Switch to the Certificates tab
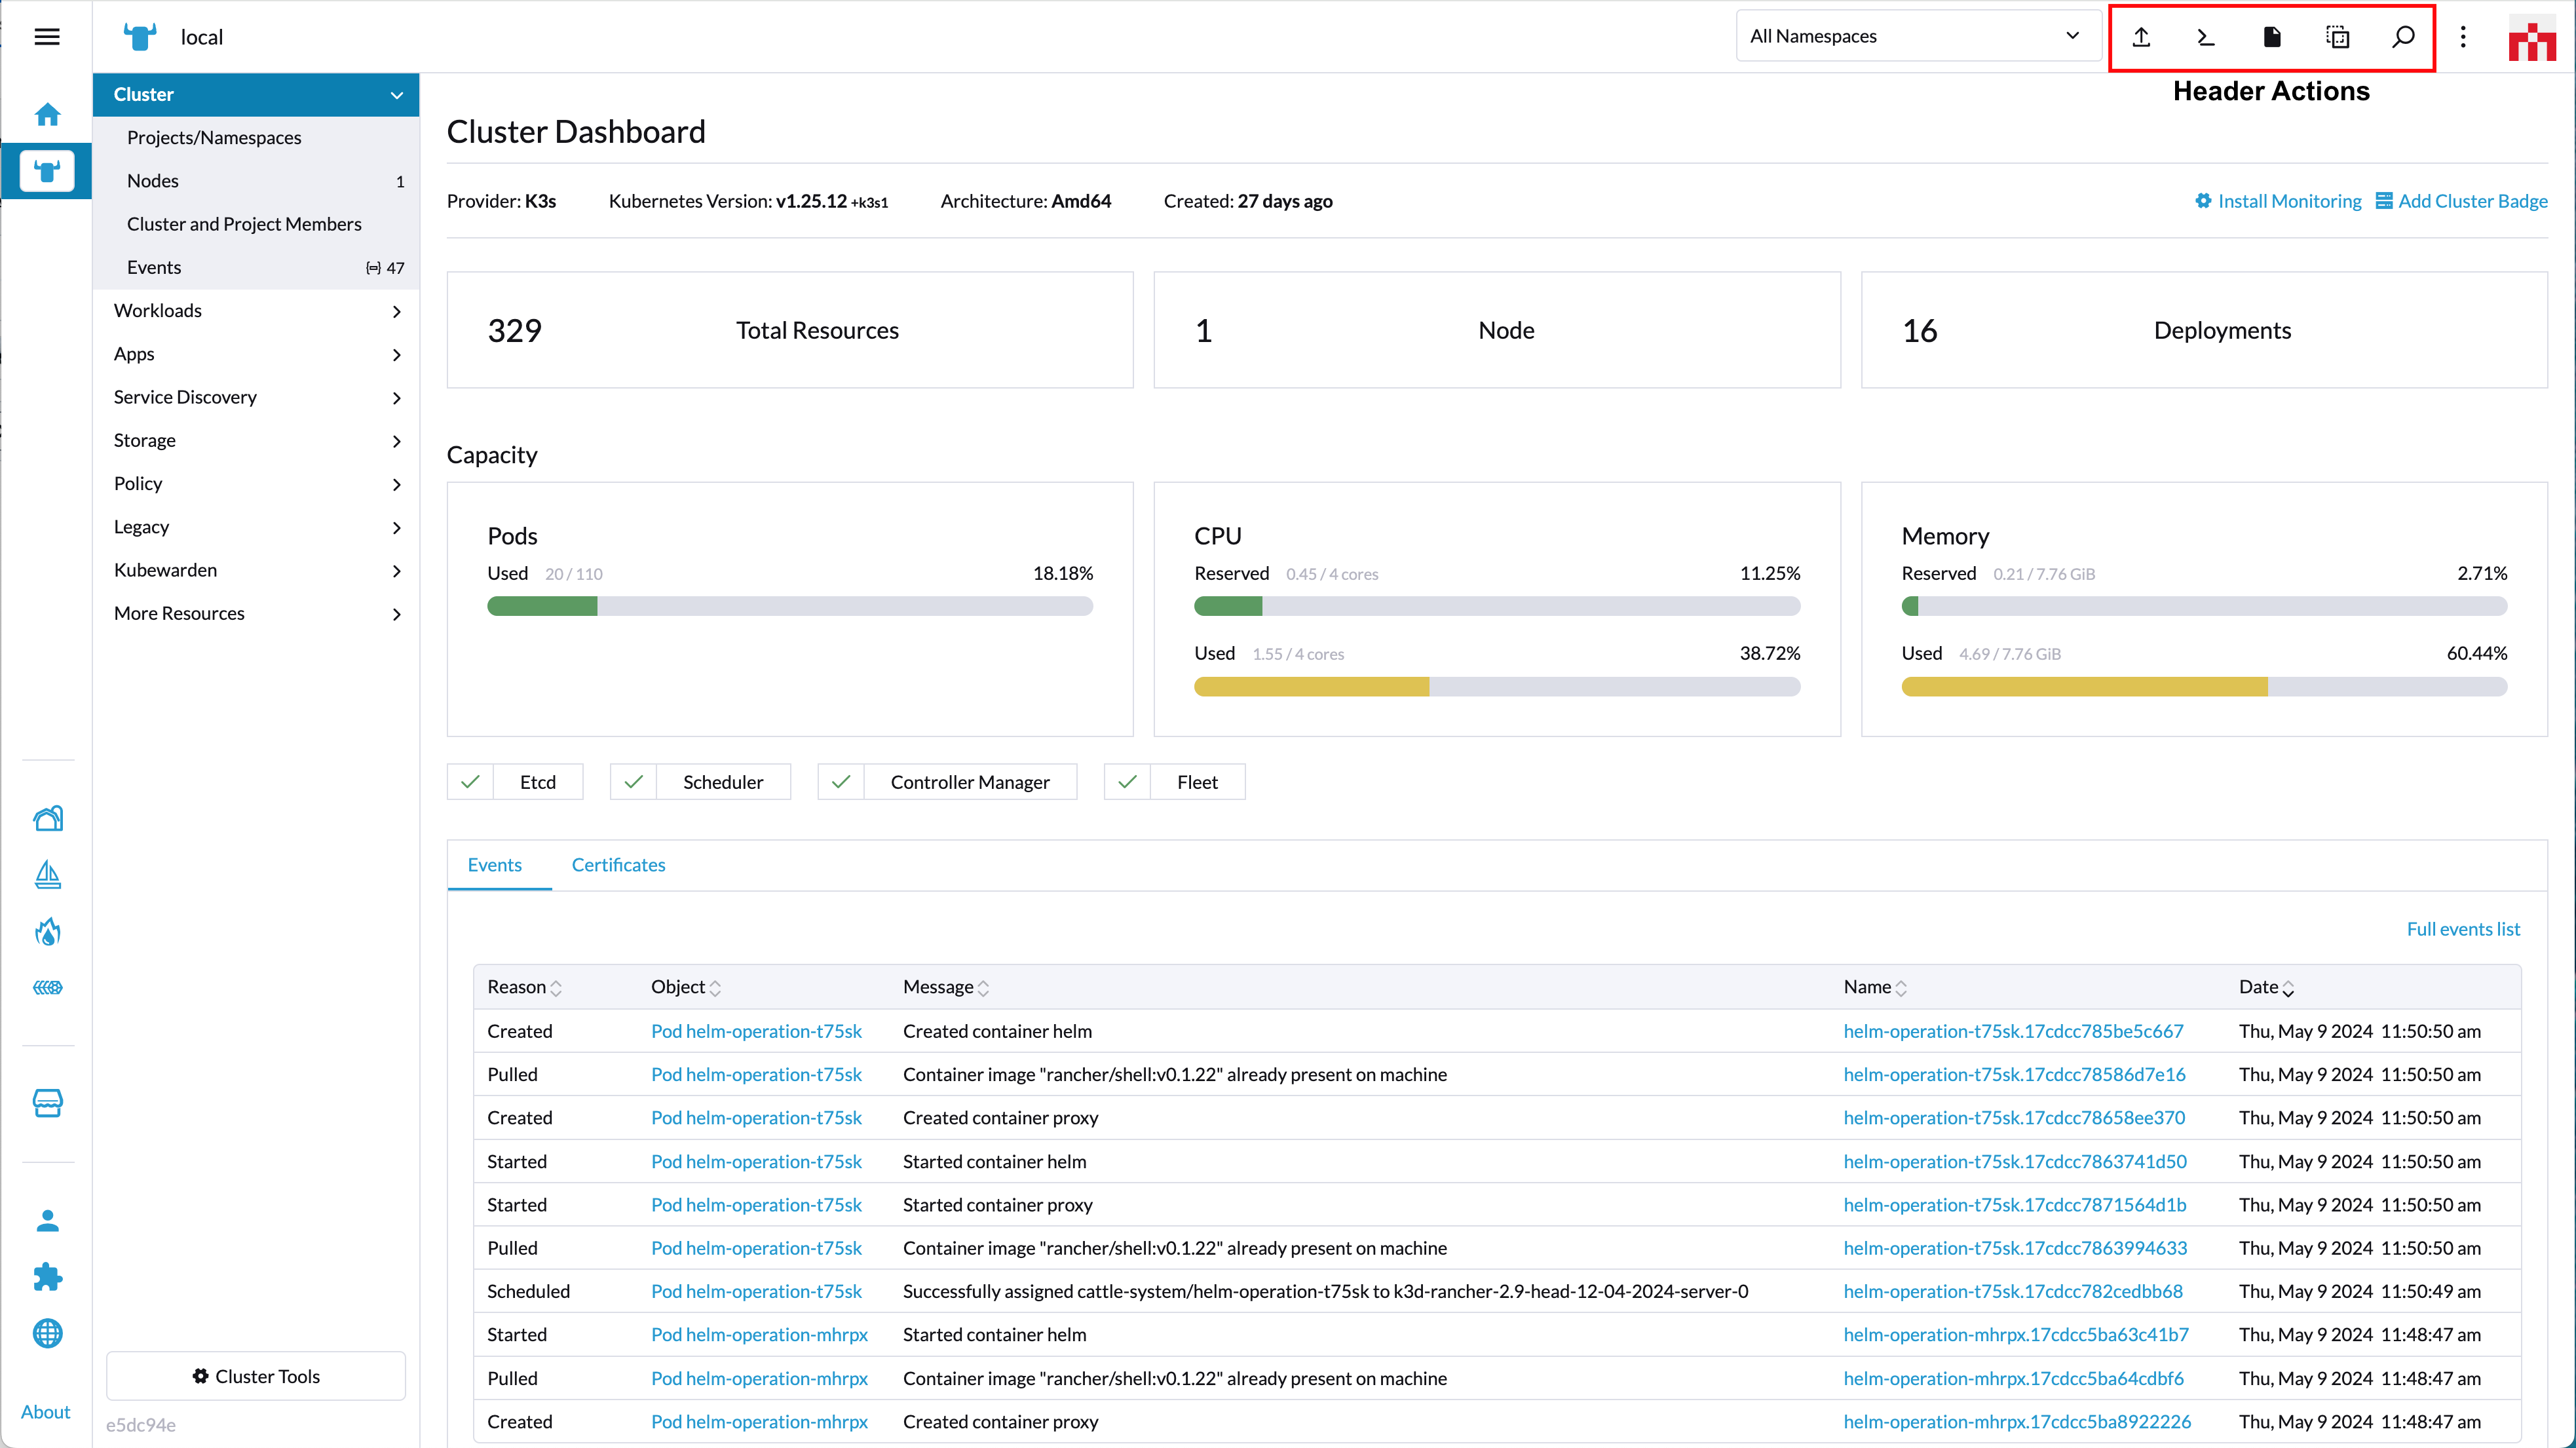Screen dimensions: 2576x1448 tap(618, 865)
